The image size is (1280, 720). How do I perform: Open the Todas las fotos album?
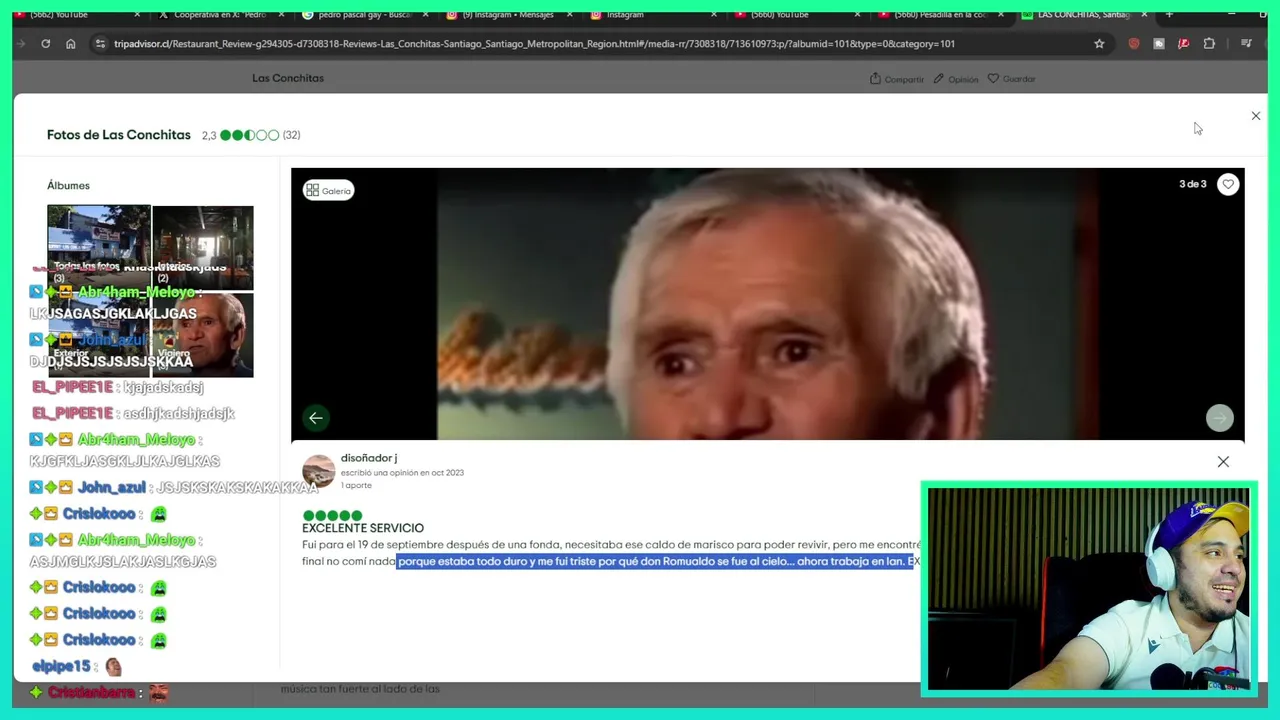tap(99, 246)
